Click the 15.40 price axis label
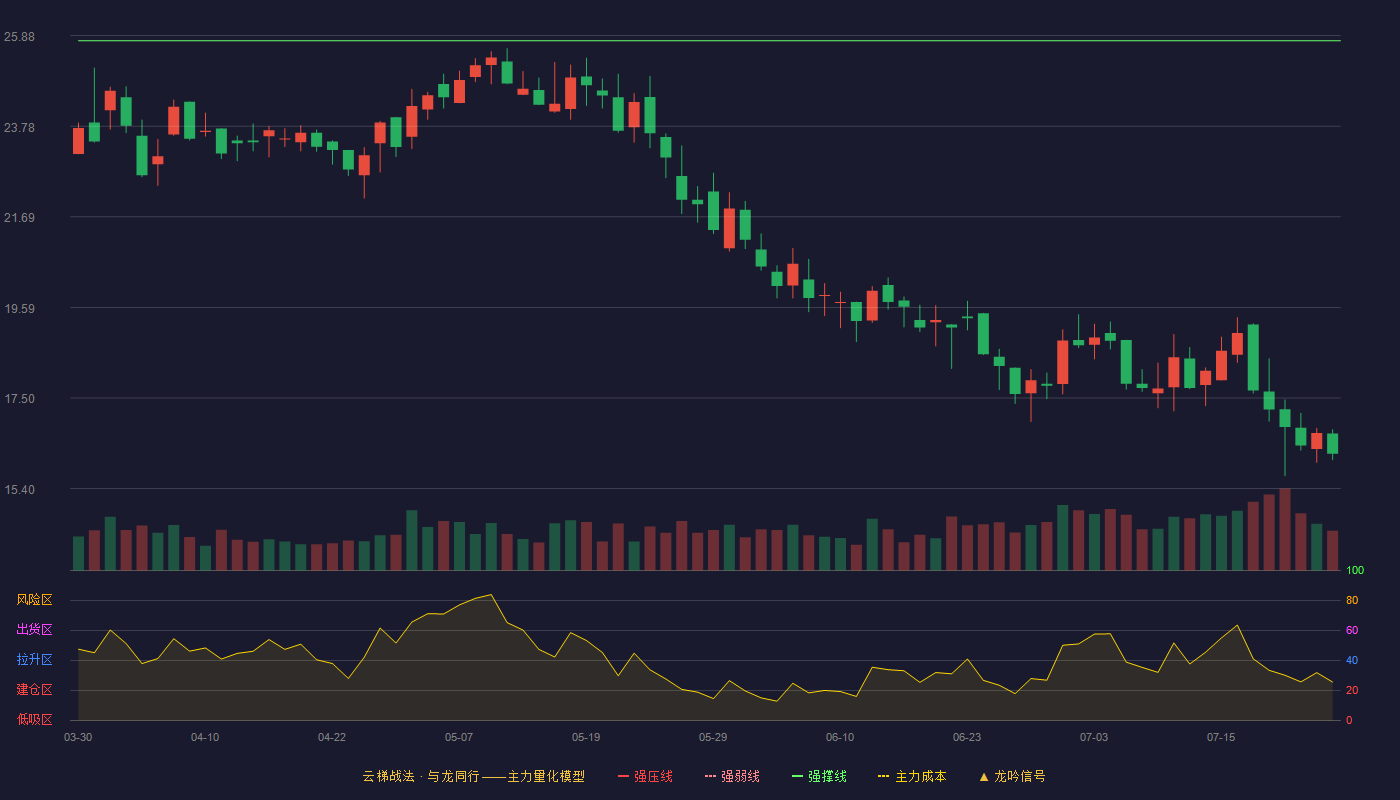Screen dimensions: 1400x800 pyautogui.click(x=19, y=490)
